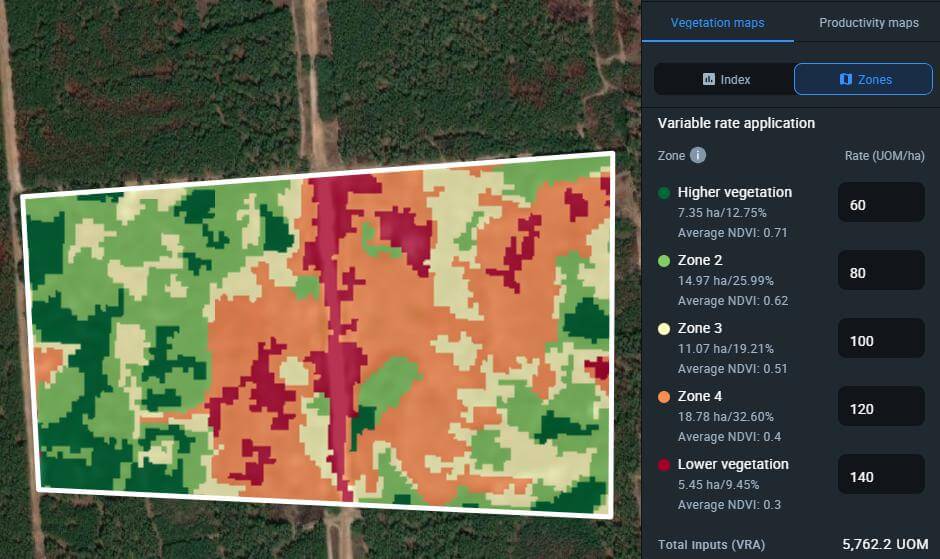Click the 11.07 ha/19.21% area text
Image resolution: width=940 pixels, height=559 pixels.
[725, 348]
